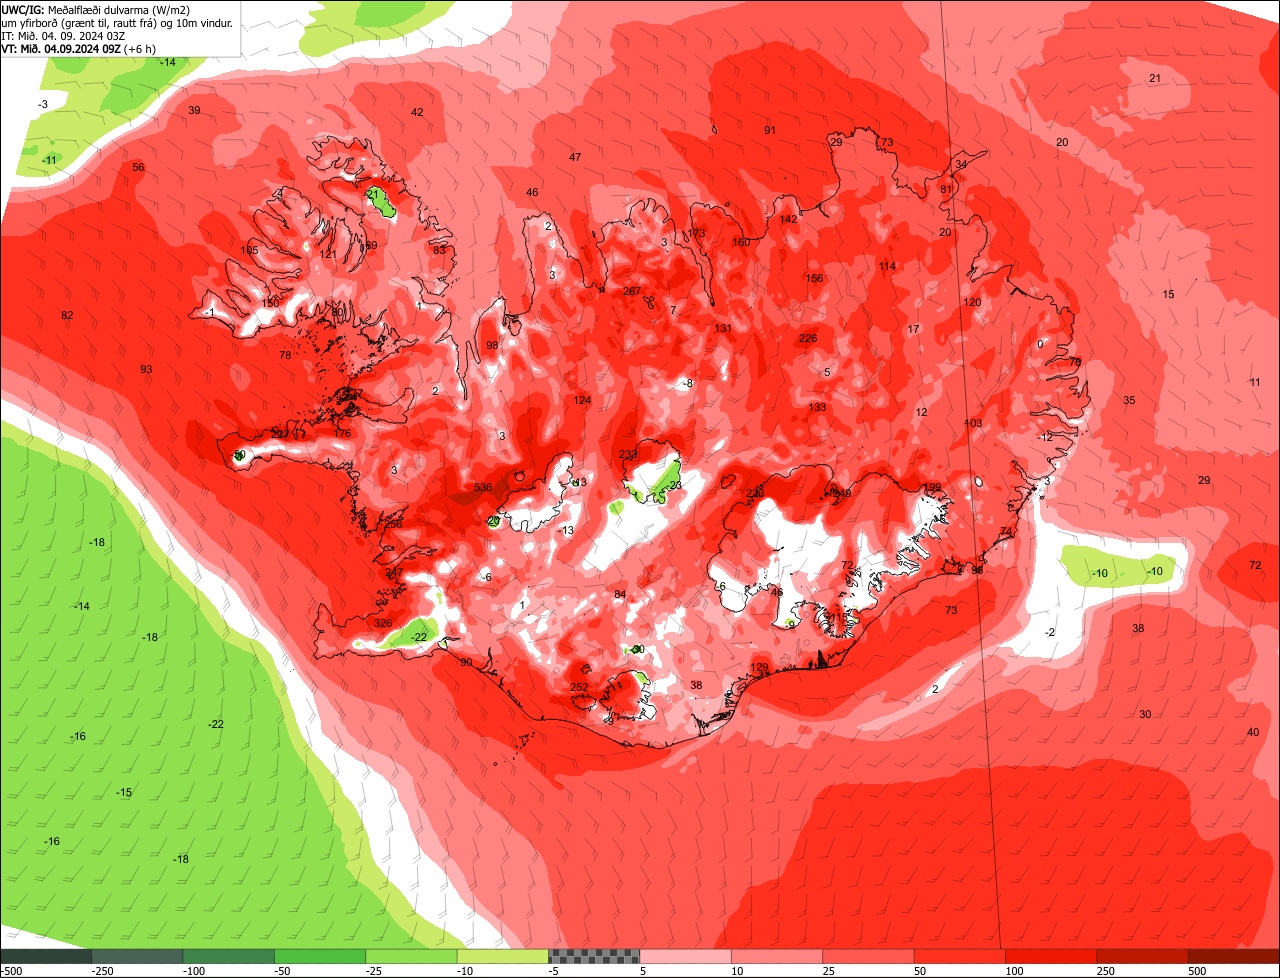Click the 500 label on the legend scale
The width and height of the screenshot is (1280, 978).
[x=1197, y=971]
